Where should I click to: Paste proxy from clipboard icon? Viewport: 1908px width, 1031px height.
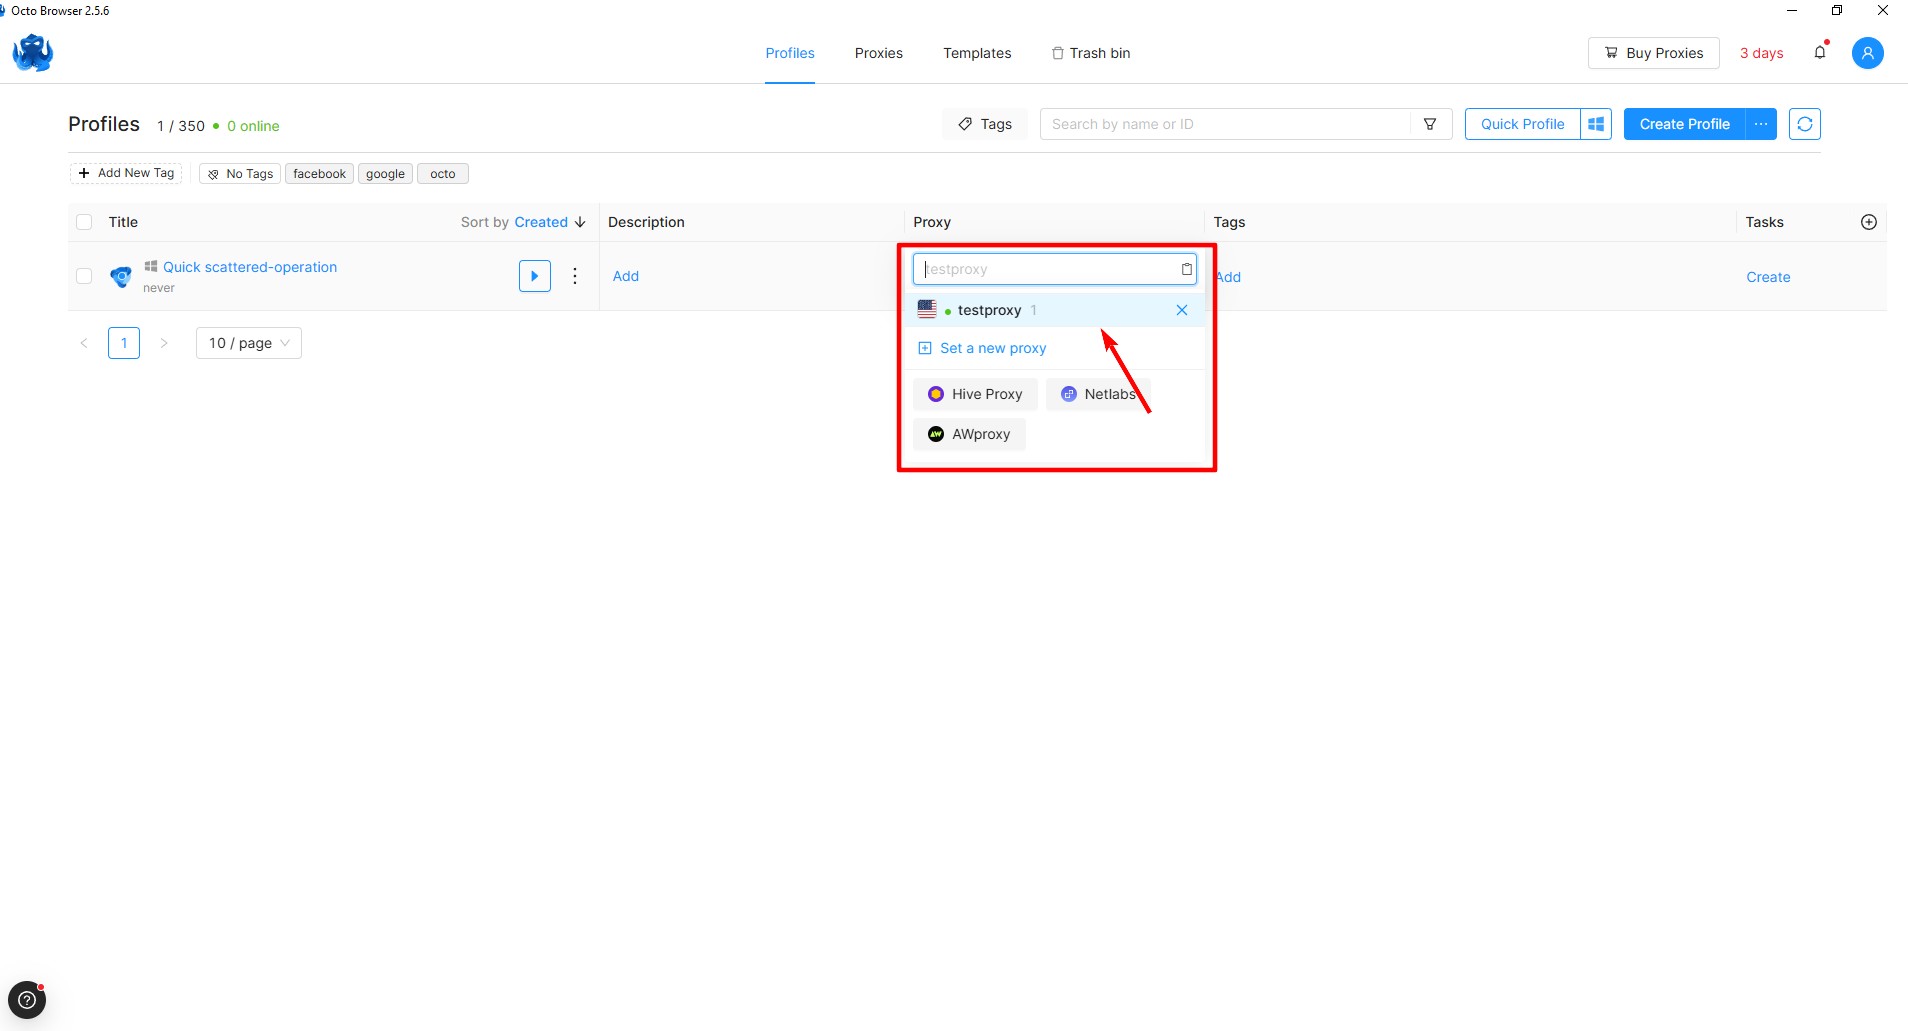click(x=1186, y=269)
